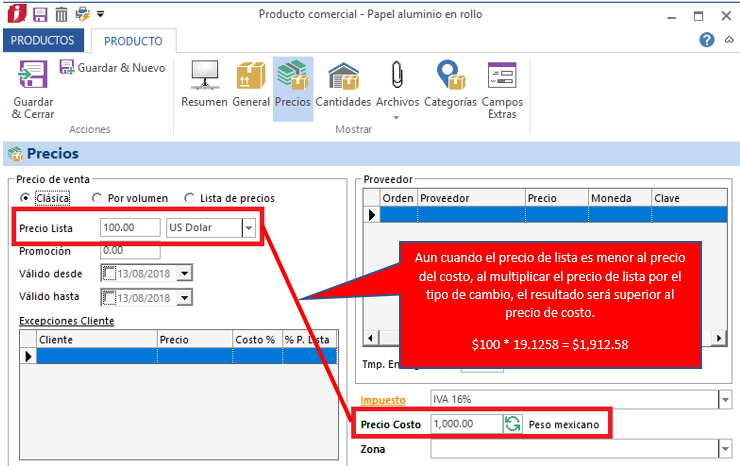Click the Precio Lista input field

click(x=131, y=228)
